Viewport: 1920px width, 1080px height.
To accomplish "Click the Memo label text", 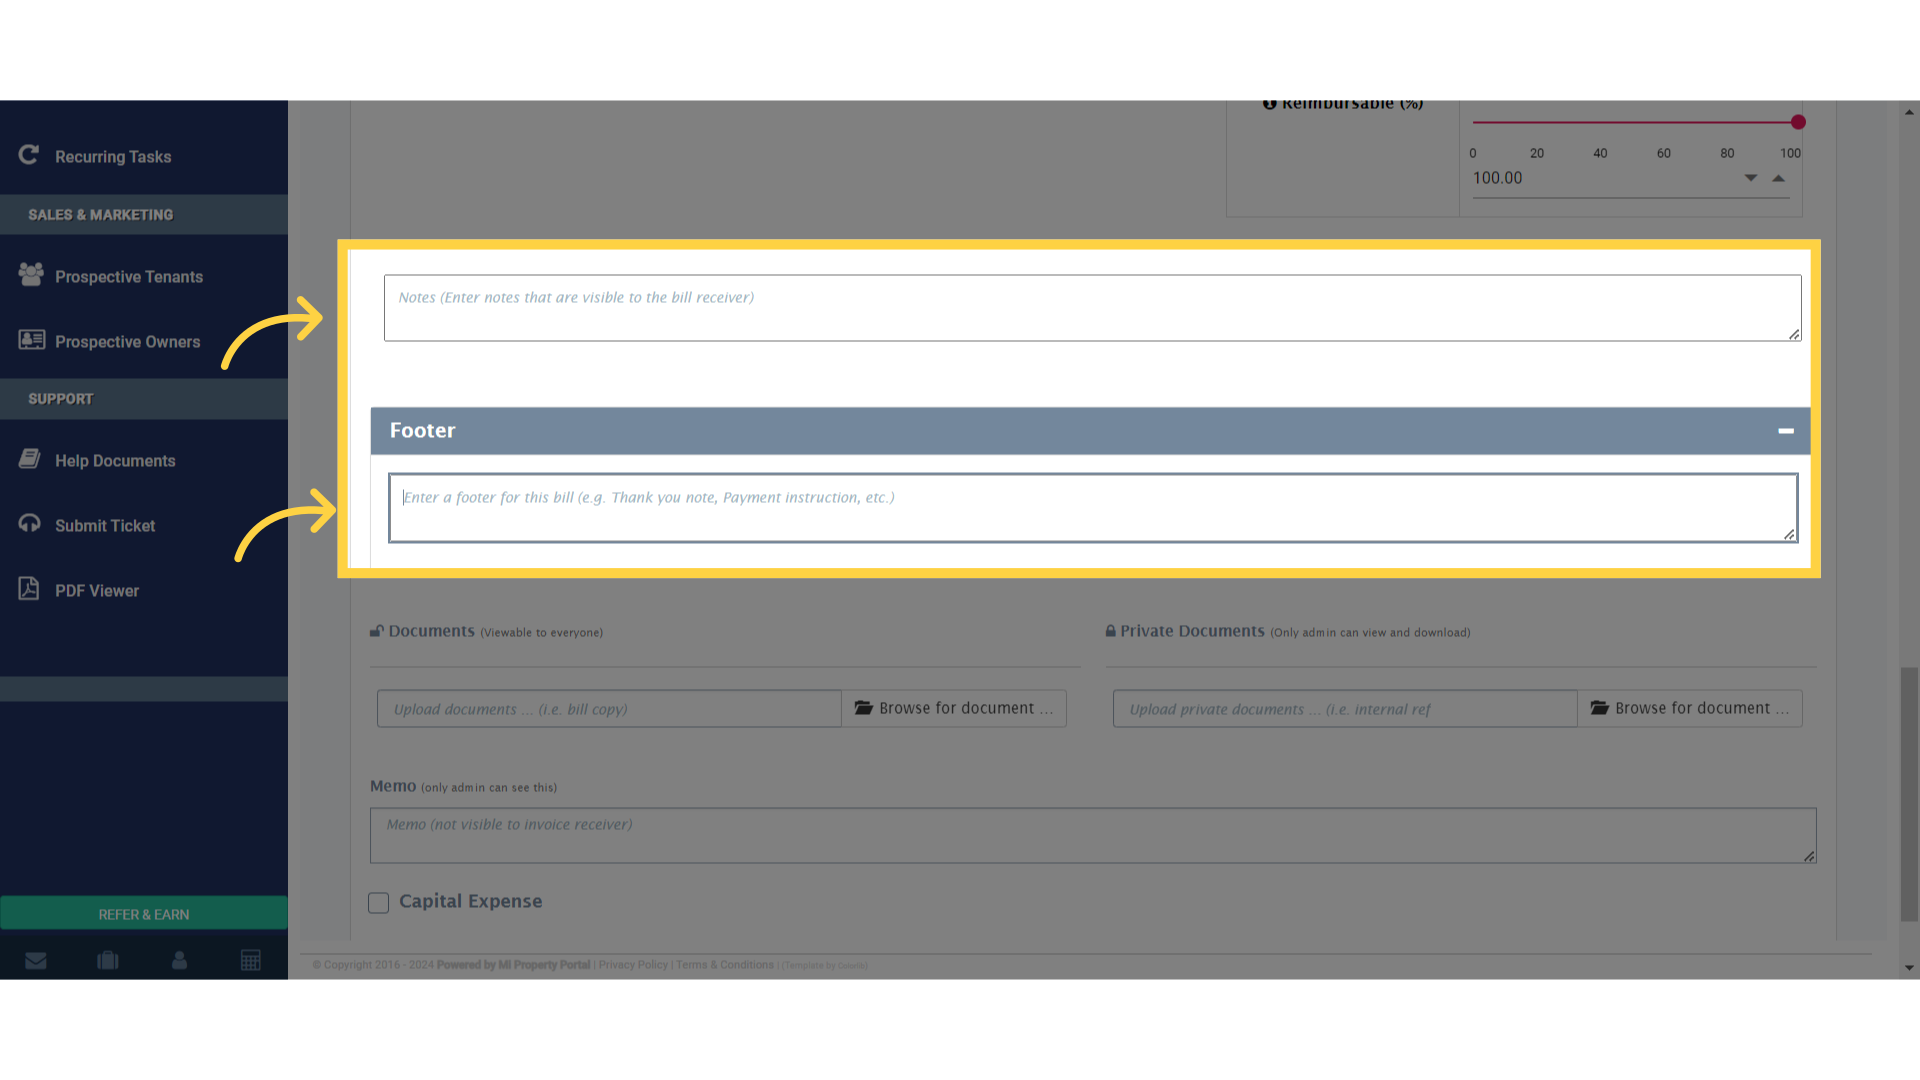I will tap(393, 787).
